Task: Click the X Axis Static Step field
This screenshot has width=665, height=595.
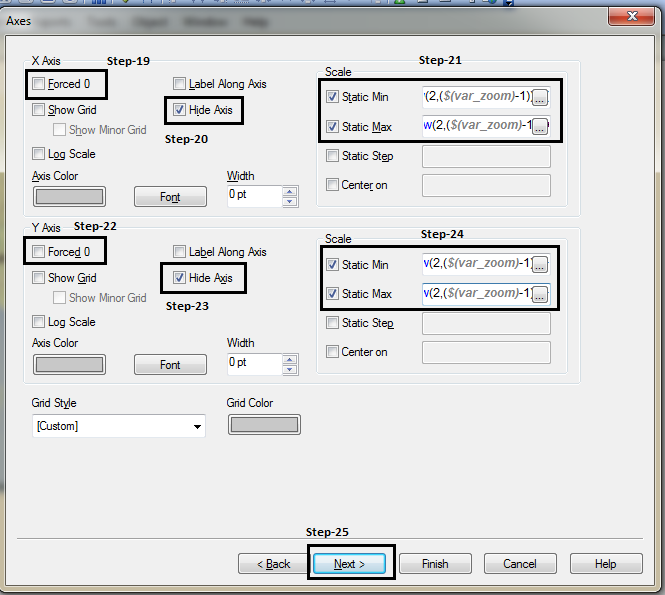Action: point(486,157)
